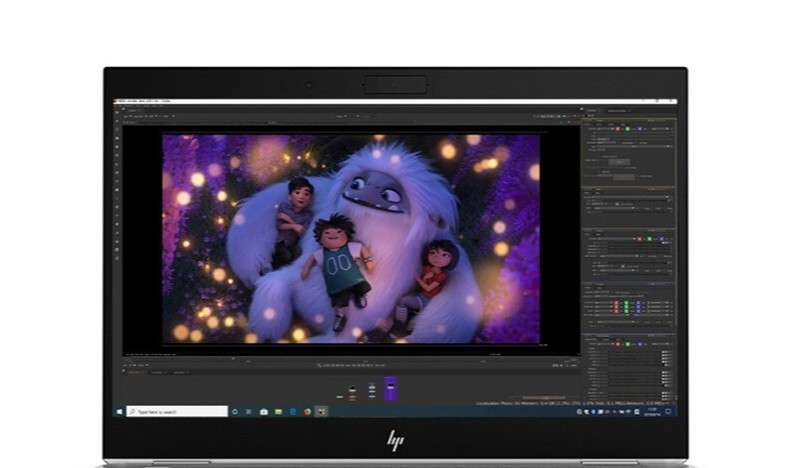Toggle red channel in top properties panel
The width and height of the screenshot is (799, 468).
click(x=618, y=129)
